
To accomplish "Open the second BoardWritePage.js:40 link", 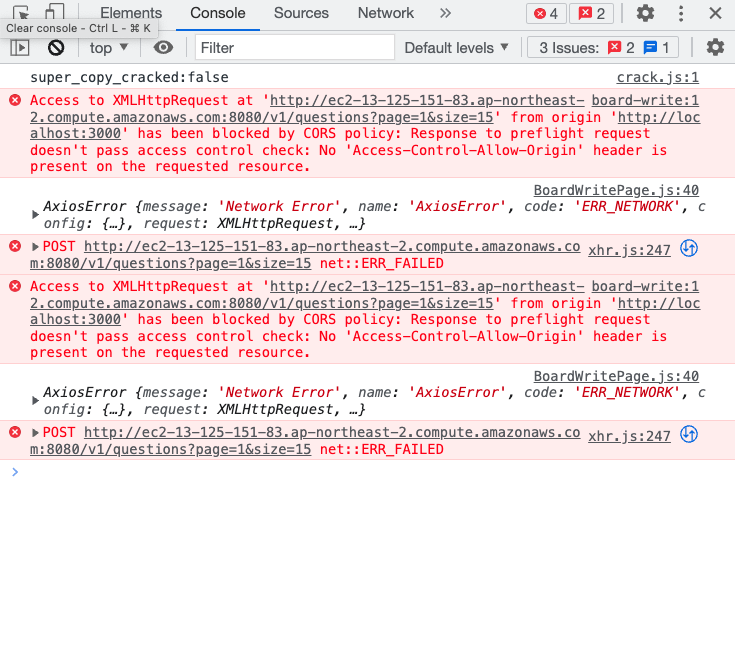I will (x=616, y=377).
